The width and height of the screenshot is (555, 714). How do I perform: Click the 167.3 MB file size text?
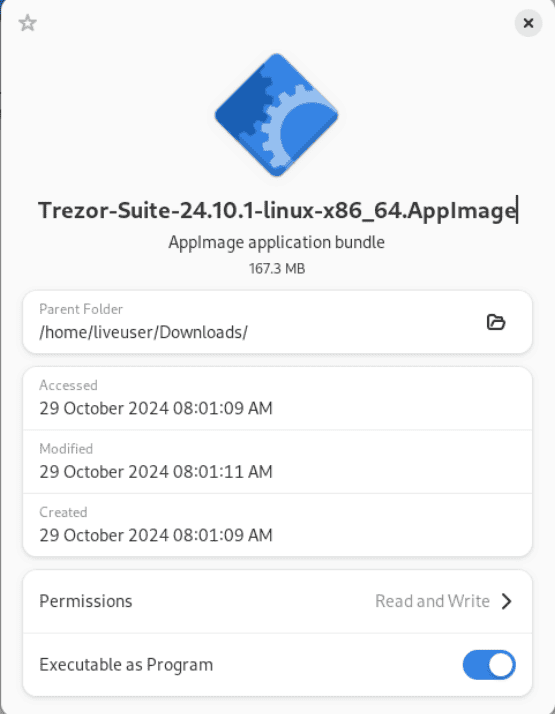277,269
